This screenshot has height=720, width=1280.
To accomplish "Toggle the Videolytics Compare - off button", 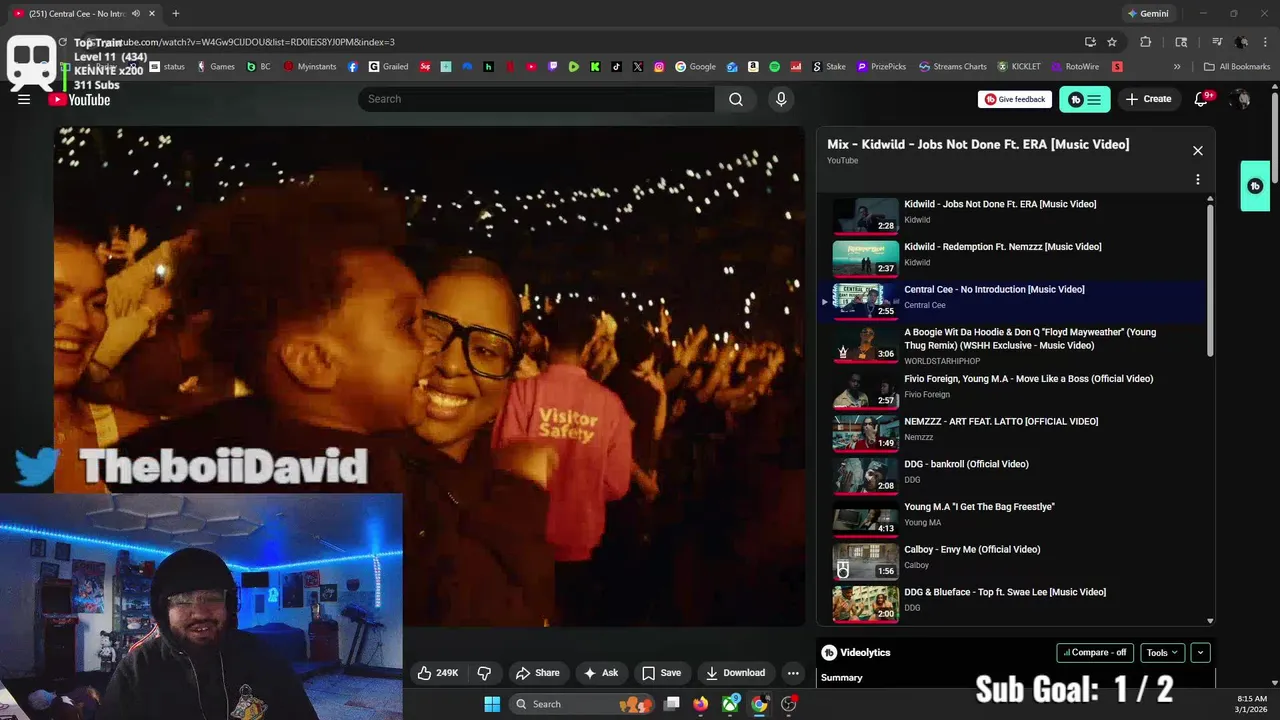I will point(1095,653).
